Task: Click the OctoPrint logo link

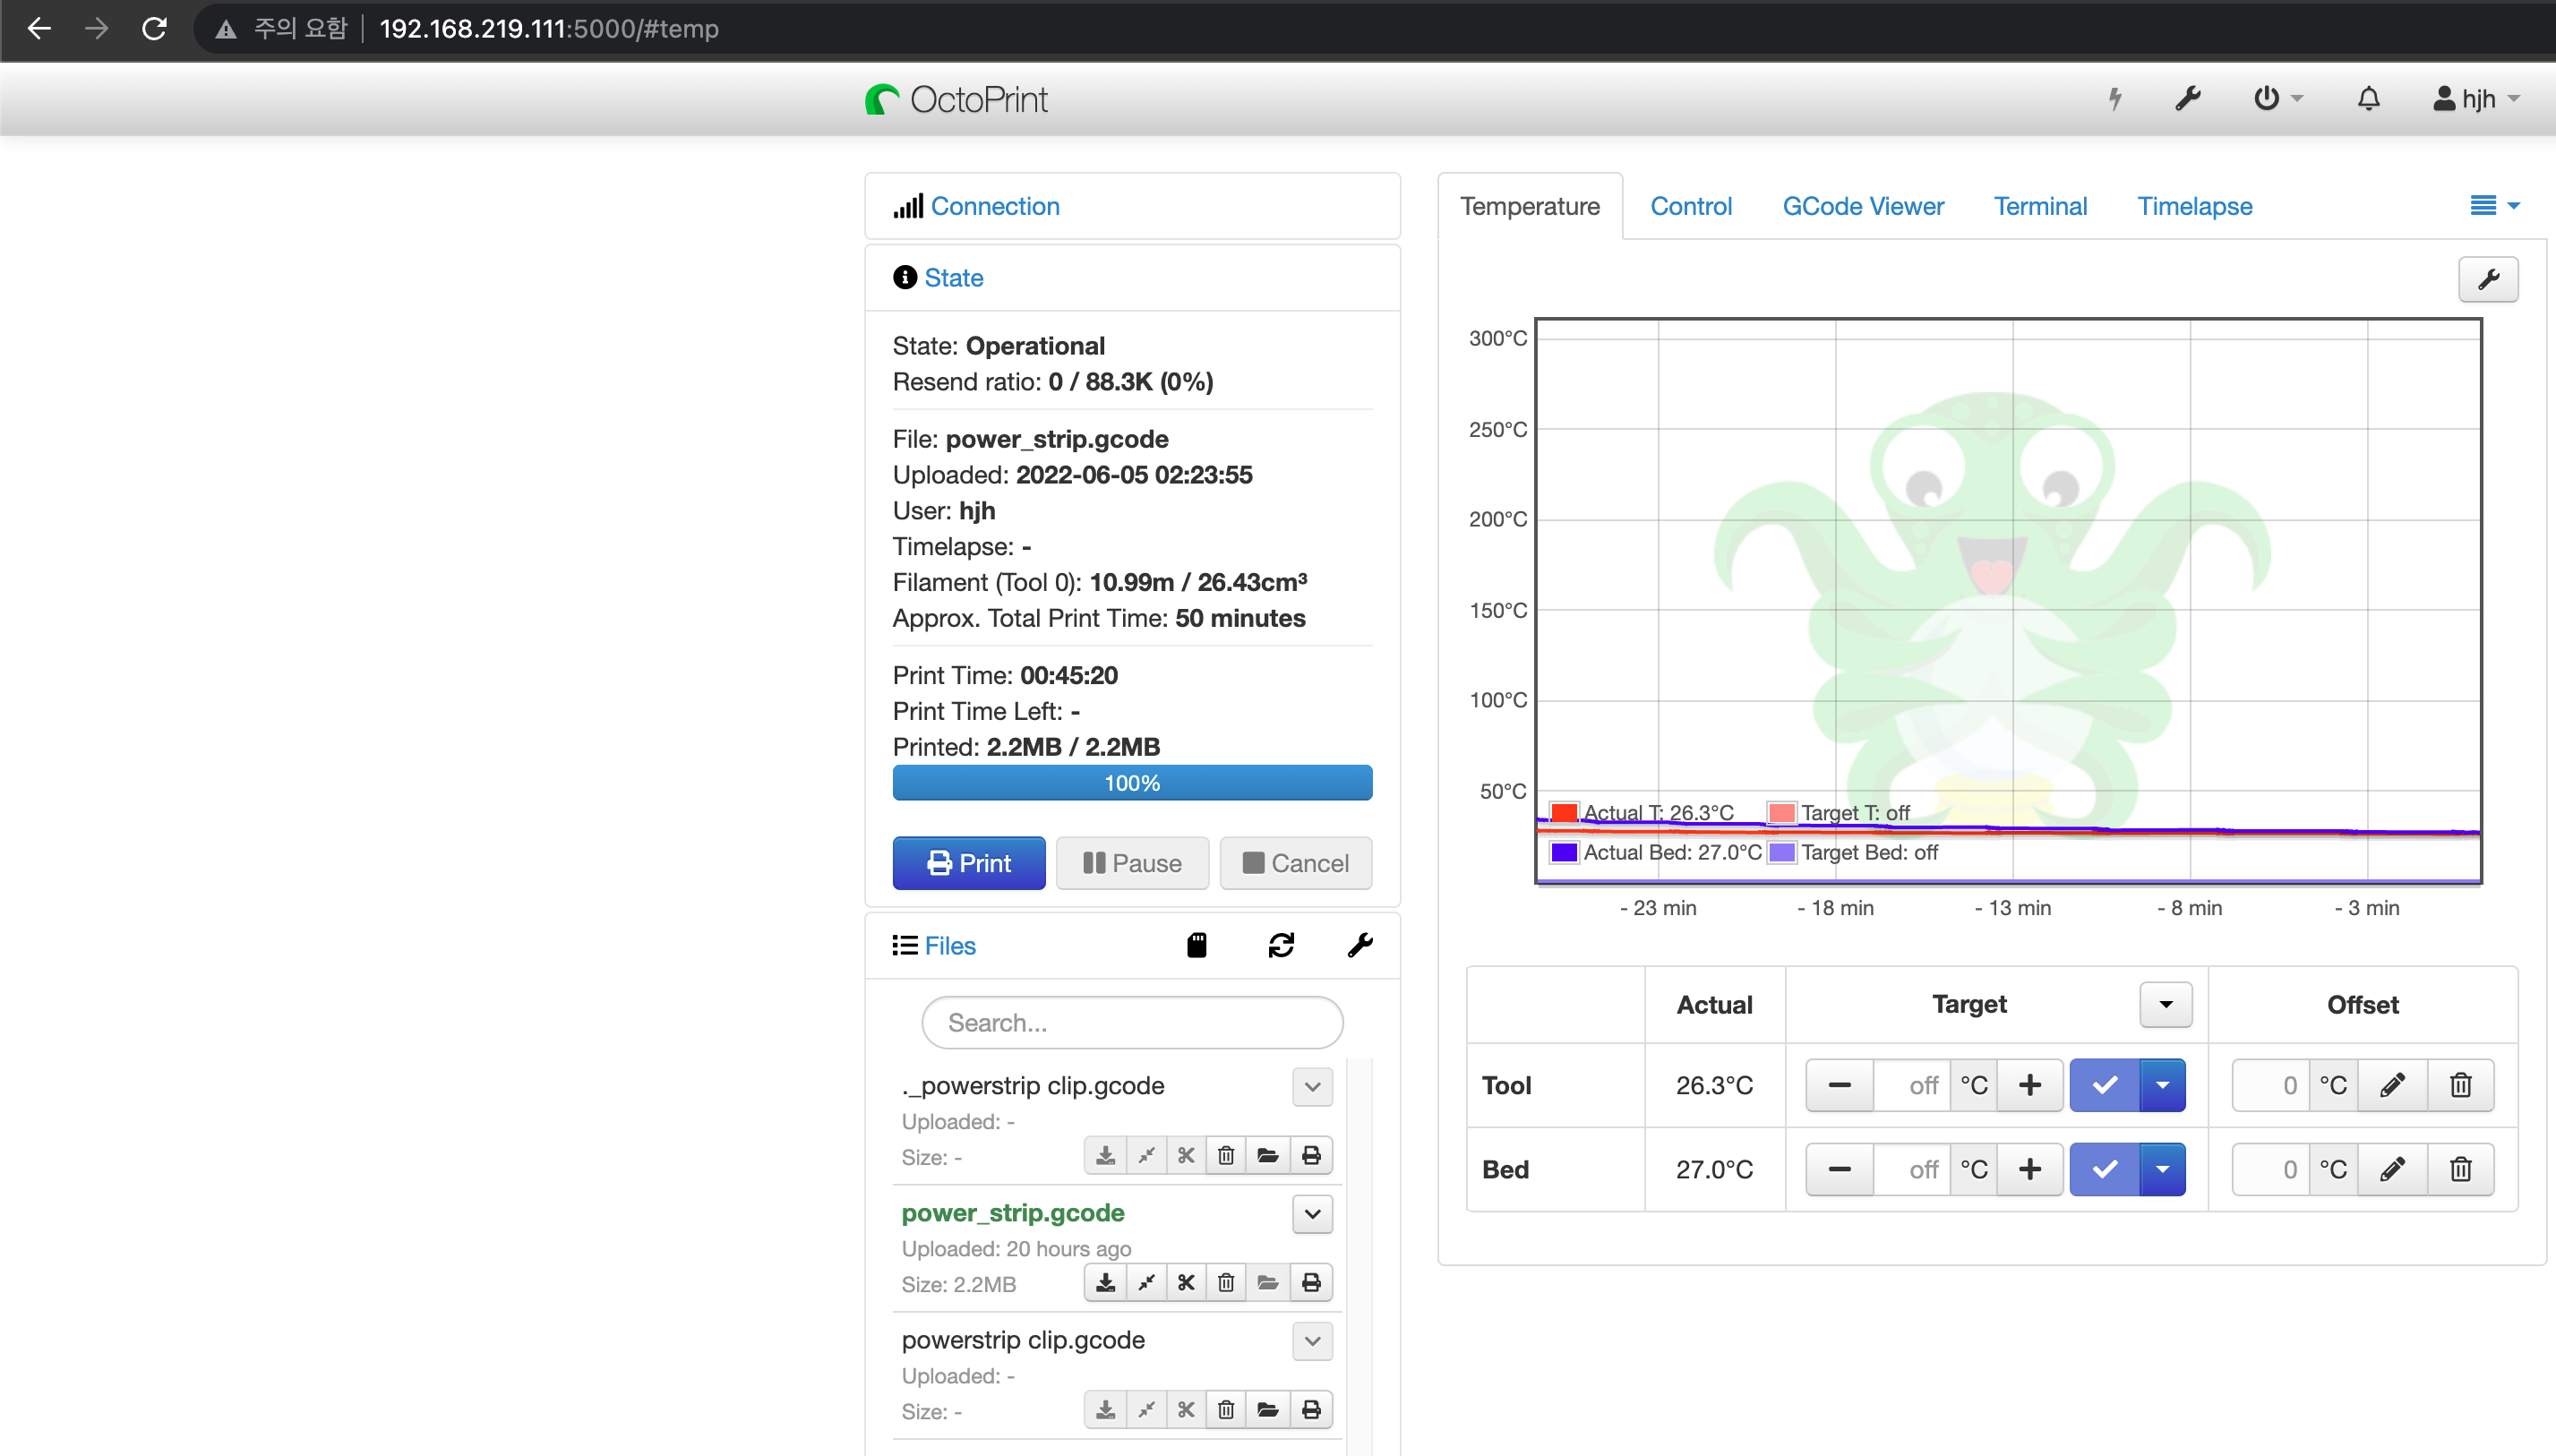Action: point(956,99)
